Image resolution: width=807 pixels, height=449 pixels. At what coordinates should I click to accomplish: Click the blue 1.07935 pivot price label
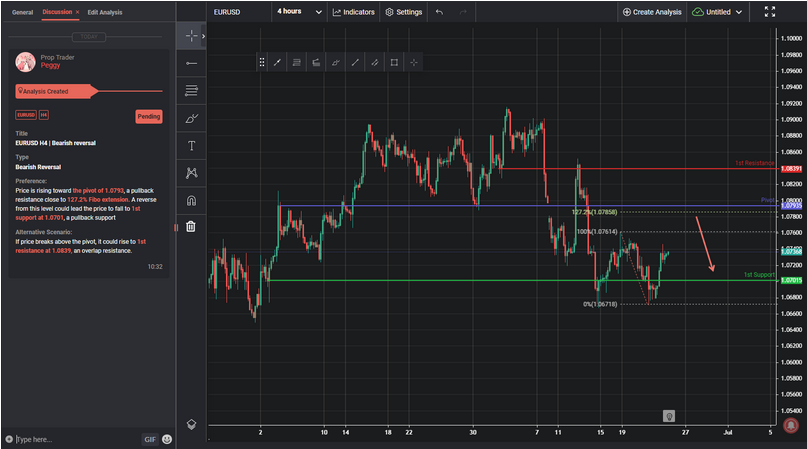(x=791, y=206)
